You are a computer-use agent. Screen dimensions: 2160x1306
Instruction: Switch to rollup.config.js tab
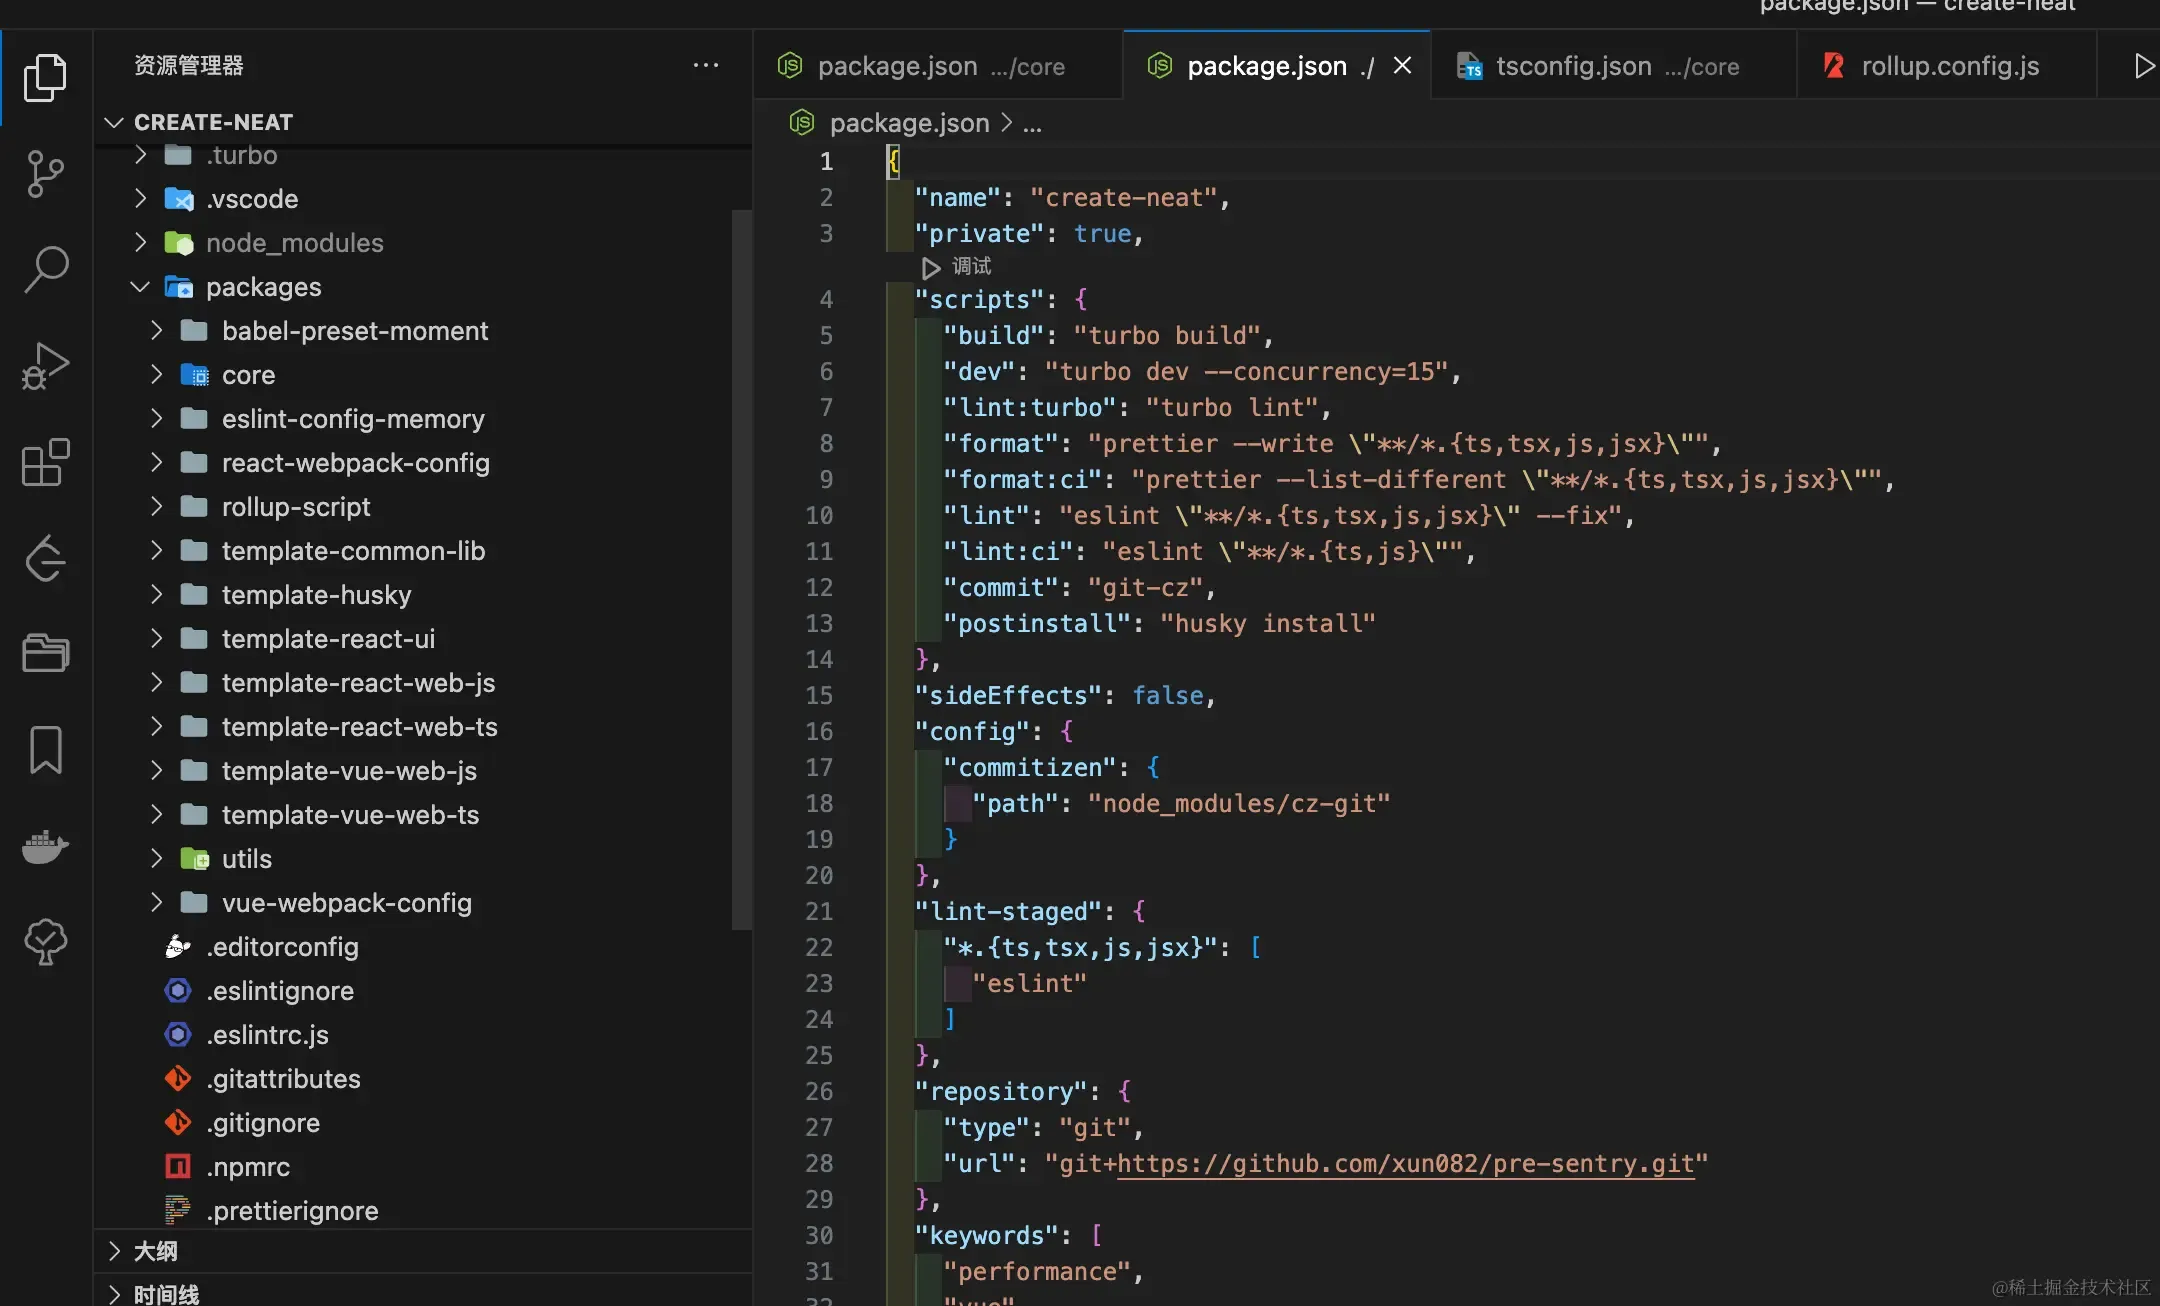(1947, 66)
